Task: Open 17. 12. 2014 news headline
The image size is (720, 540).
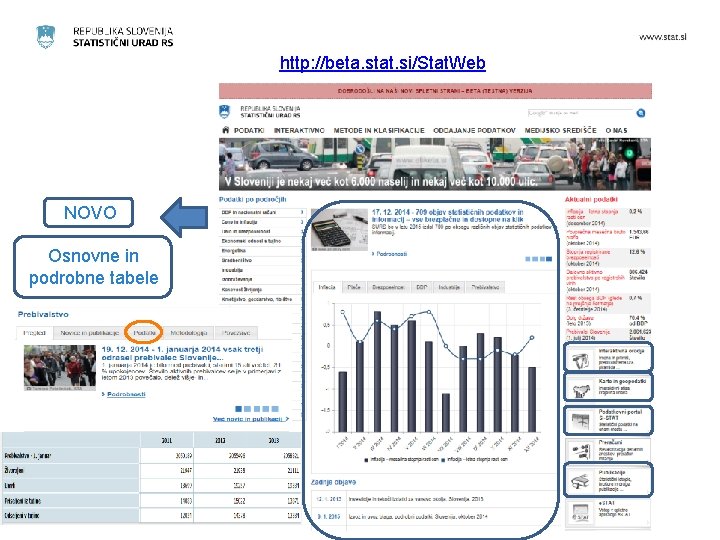Action: pos(447,216)
